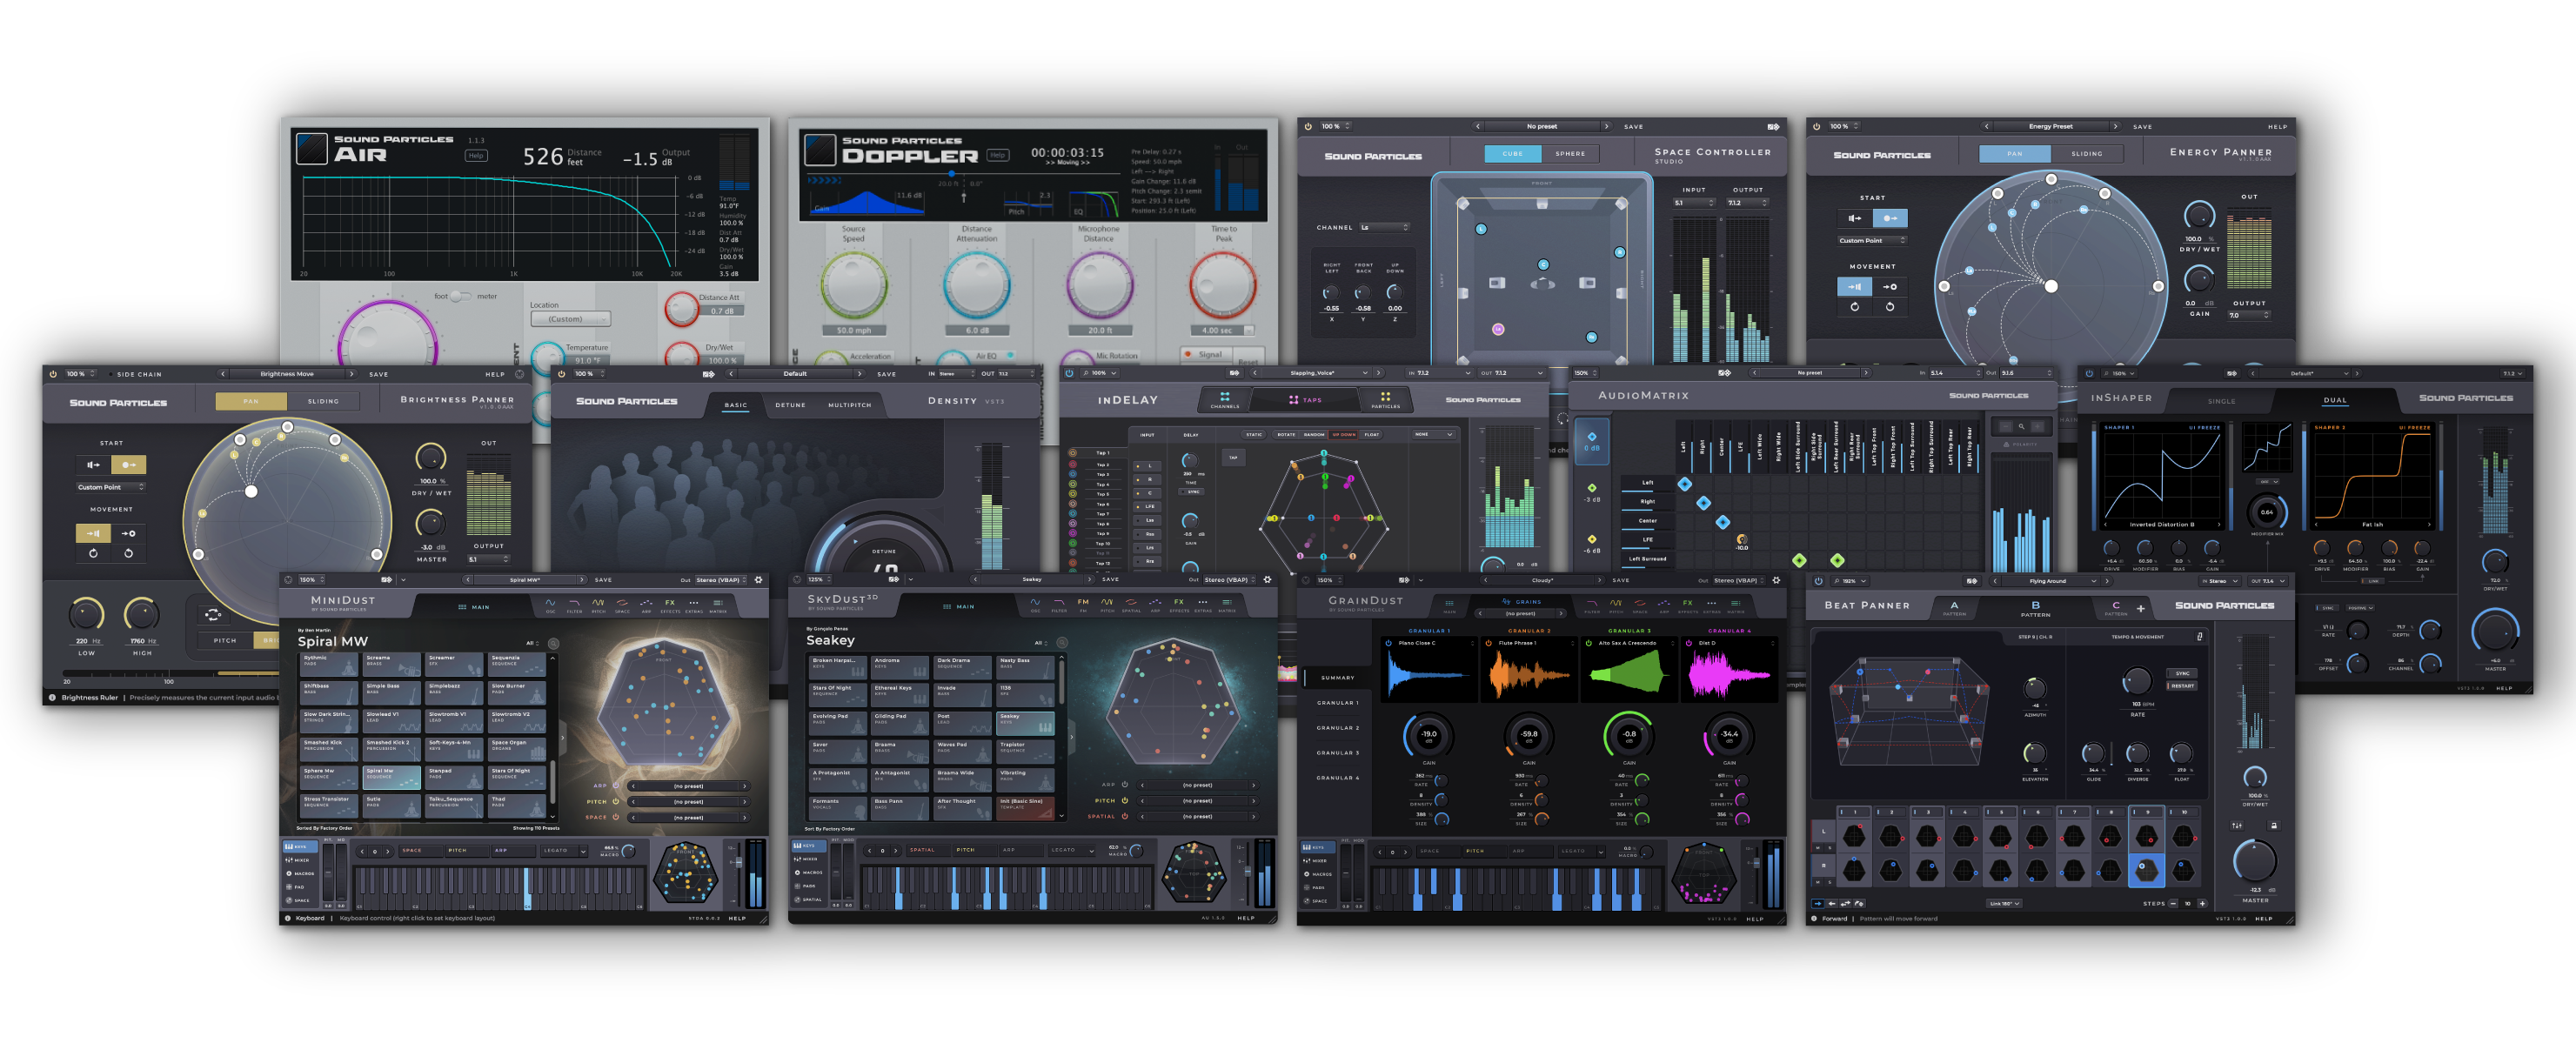2576x1043 pixels.
Task: Click SAVE in MiniDust top bar
Action: tap(603, 580)
